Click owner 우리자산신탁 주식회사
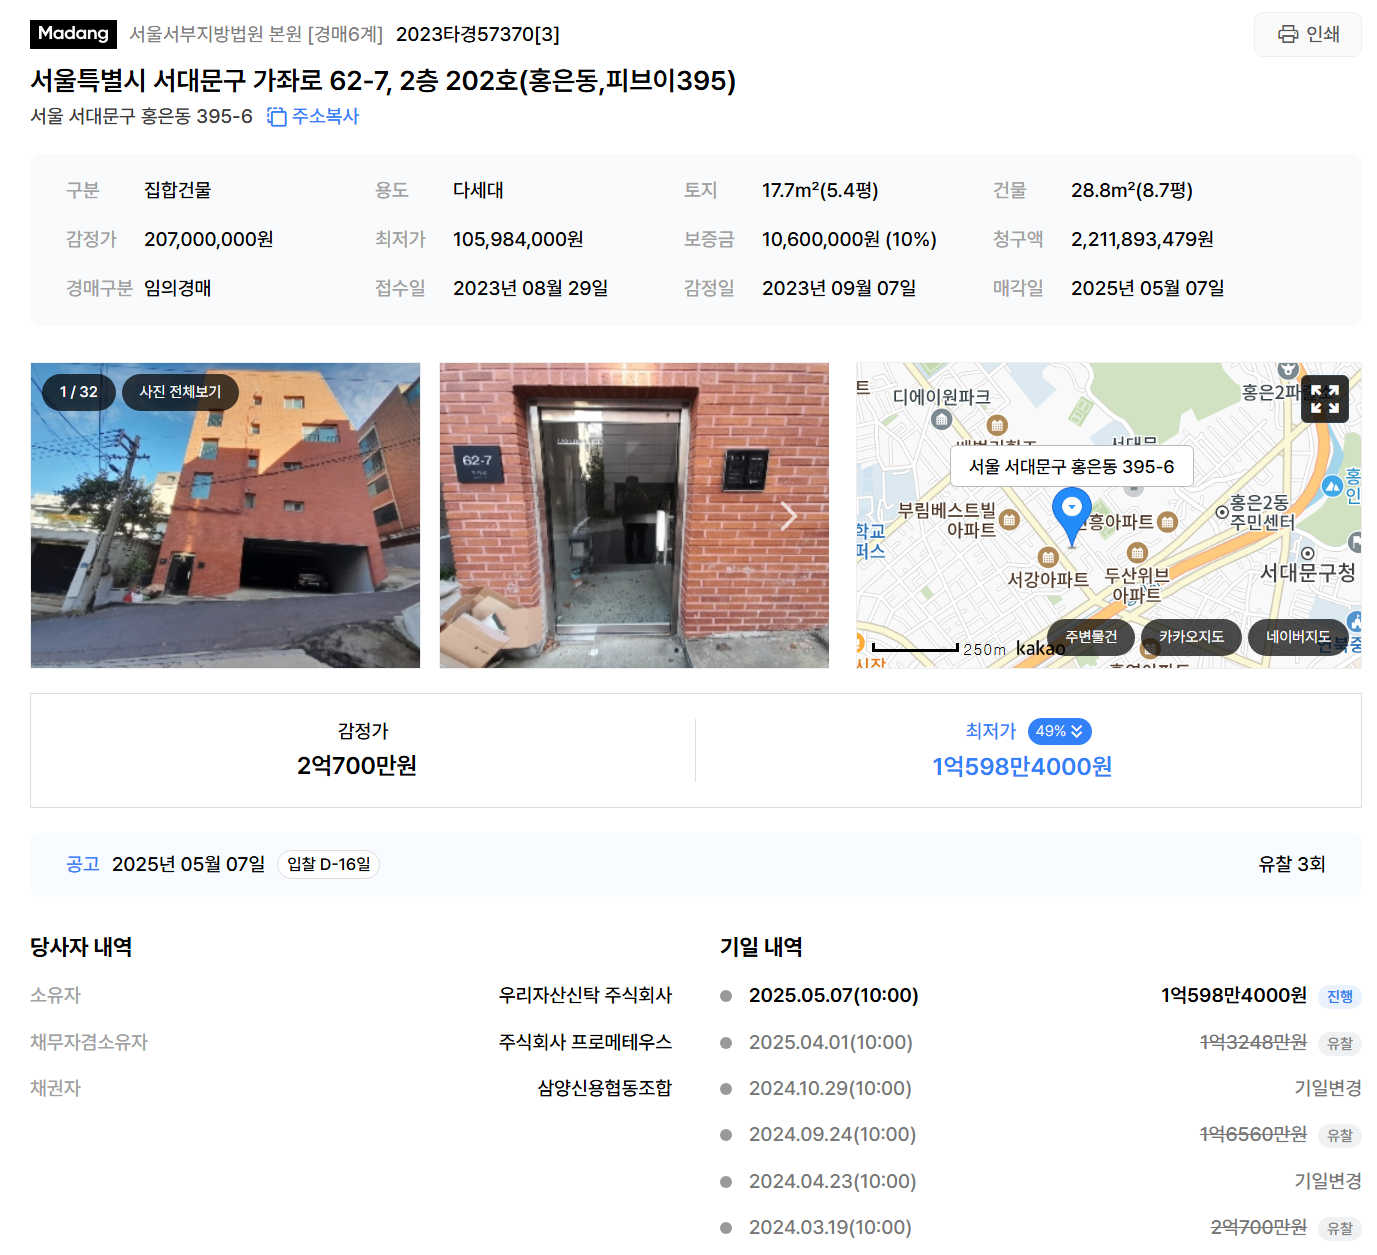Image resolution: width=1377 pixels, height=1255 pixels. pyautogui.click(x=586, y=995)
